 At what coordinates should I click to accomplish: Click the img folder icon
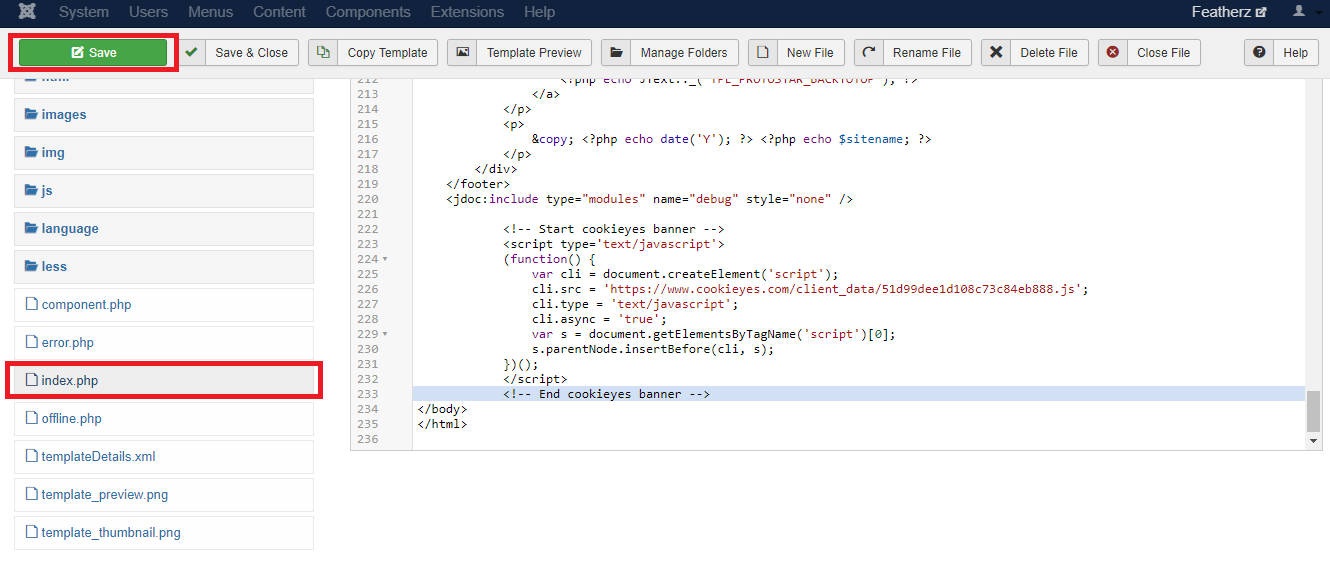coord(31,152)
